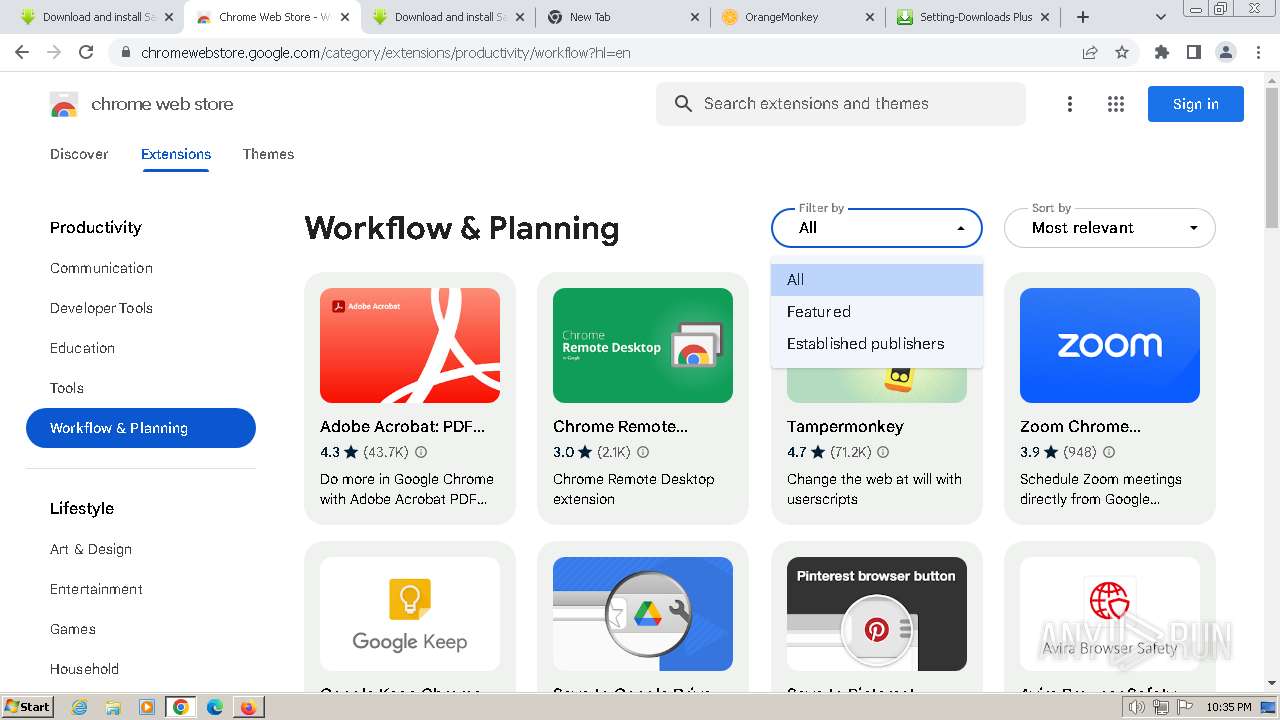
Task: Open a new tab with plus button
Action: 1083,17
